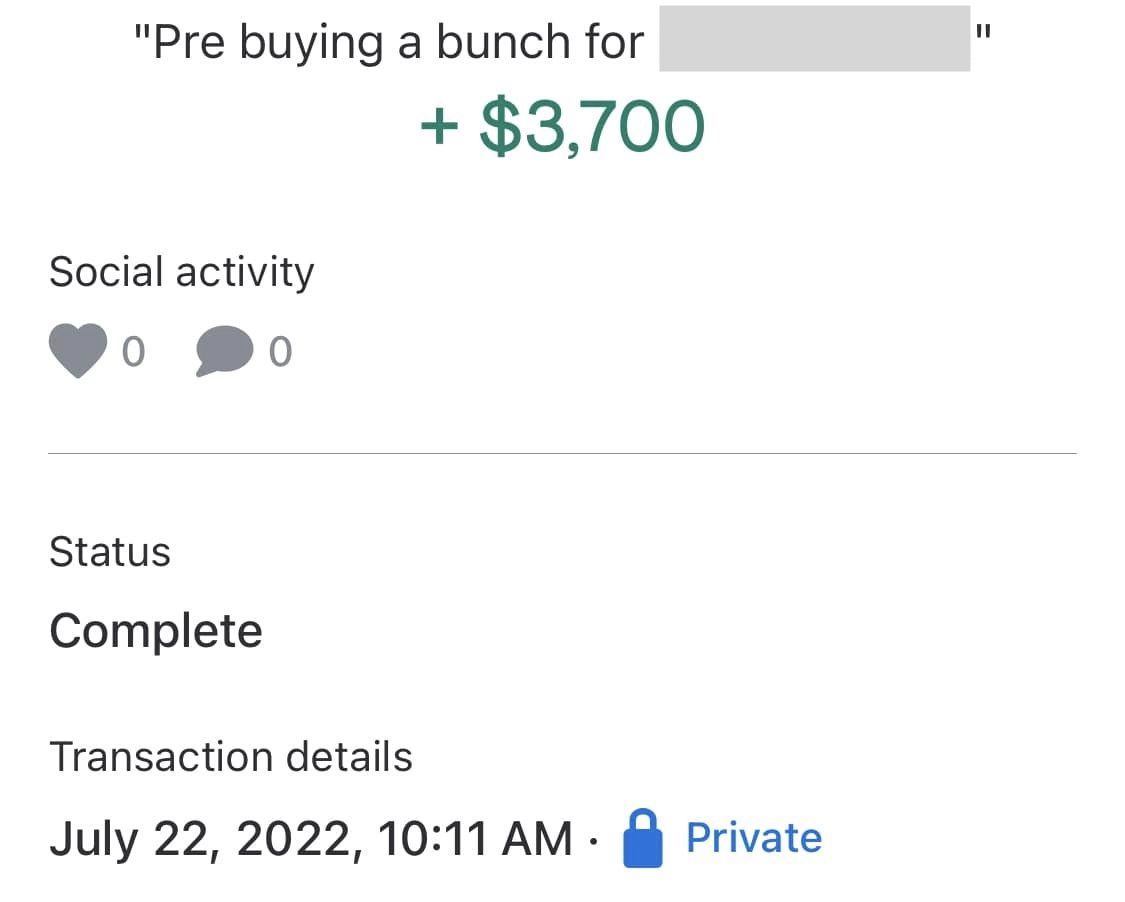
Task: Tap the heart like icon
Action: tap(78, 350)
